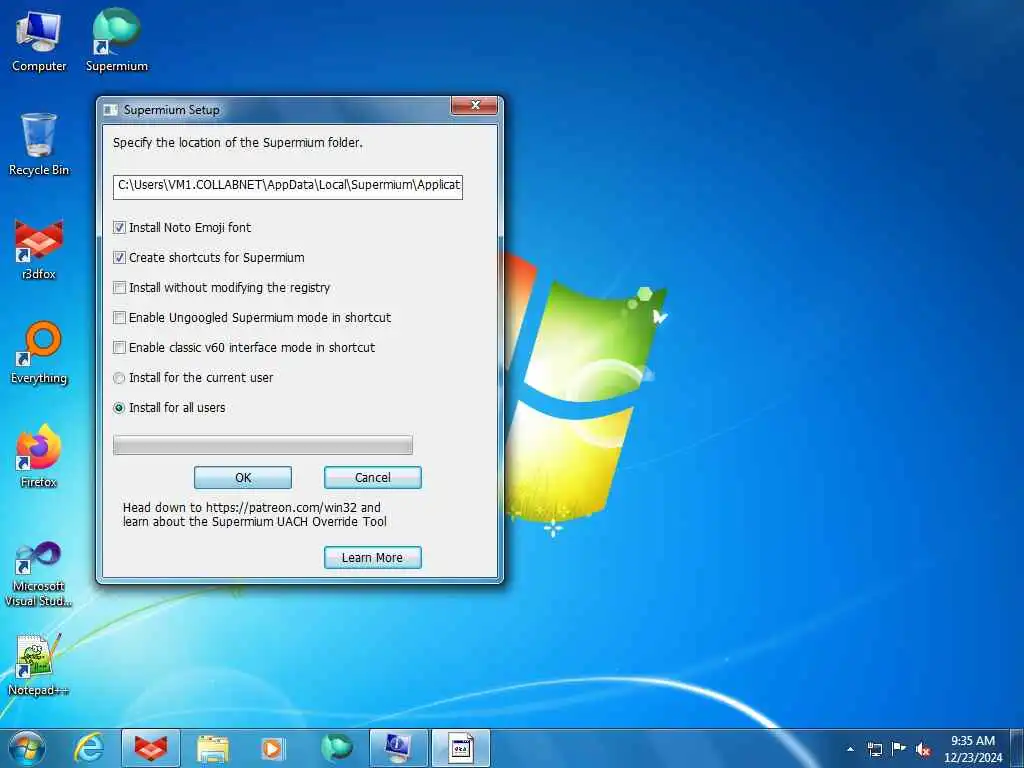
Task: Enable classic v60 interface mode in shortcut
Action: click(x=119, y=347)
